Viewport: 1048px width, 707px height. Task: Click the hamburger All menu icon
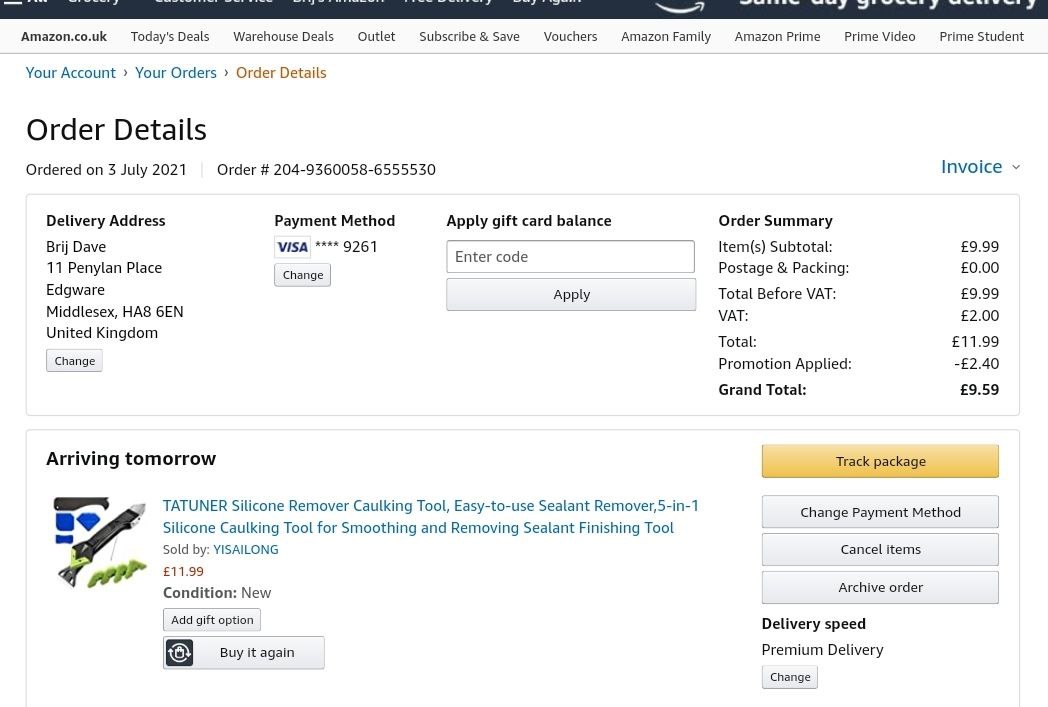(12, 3)
